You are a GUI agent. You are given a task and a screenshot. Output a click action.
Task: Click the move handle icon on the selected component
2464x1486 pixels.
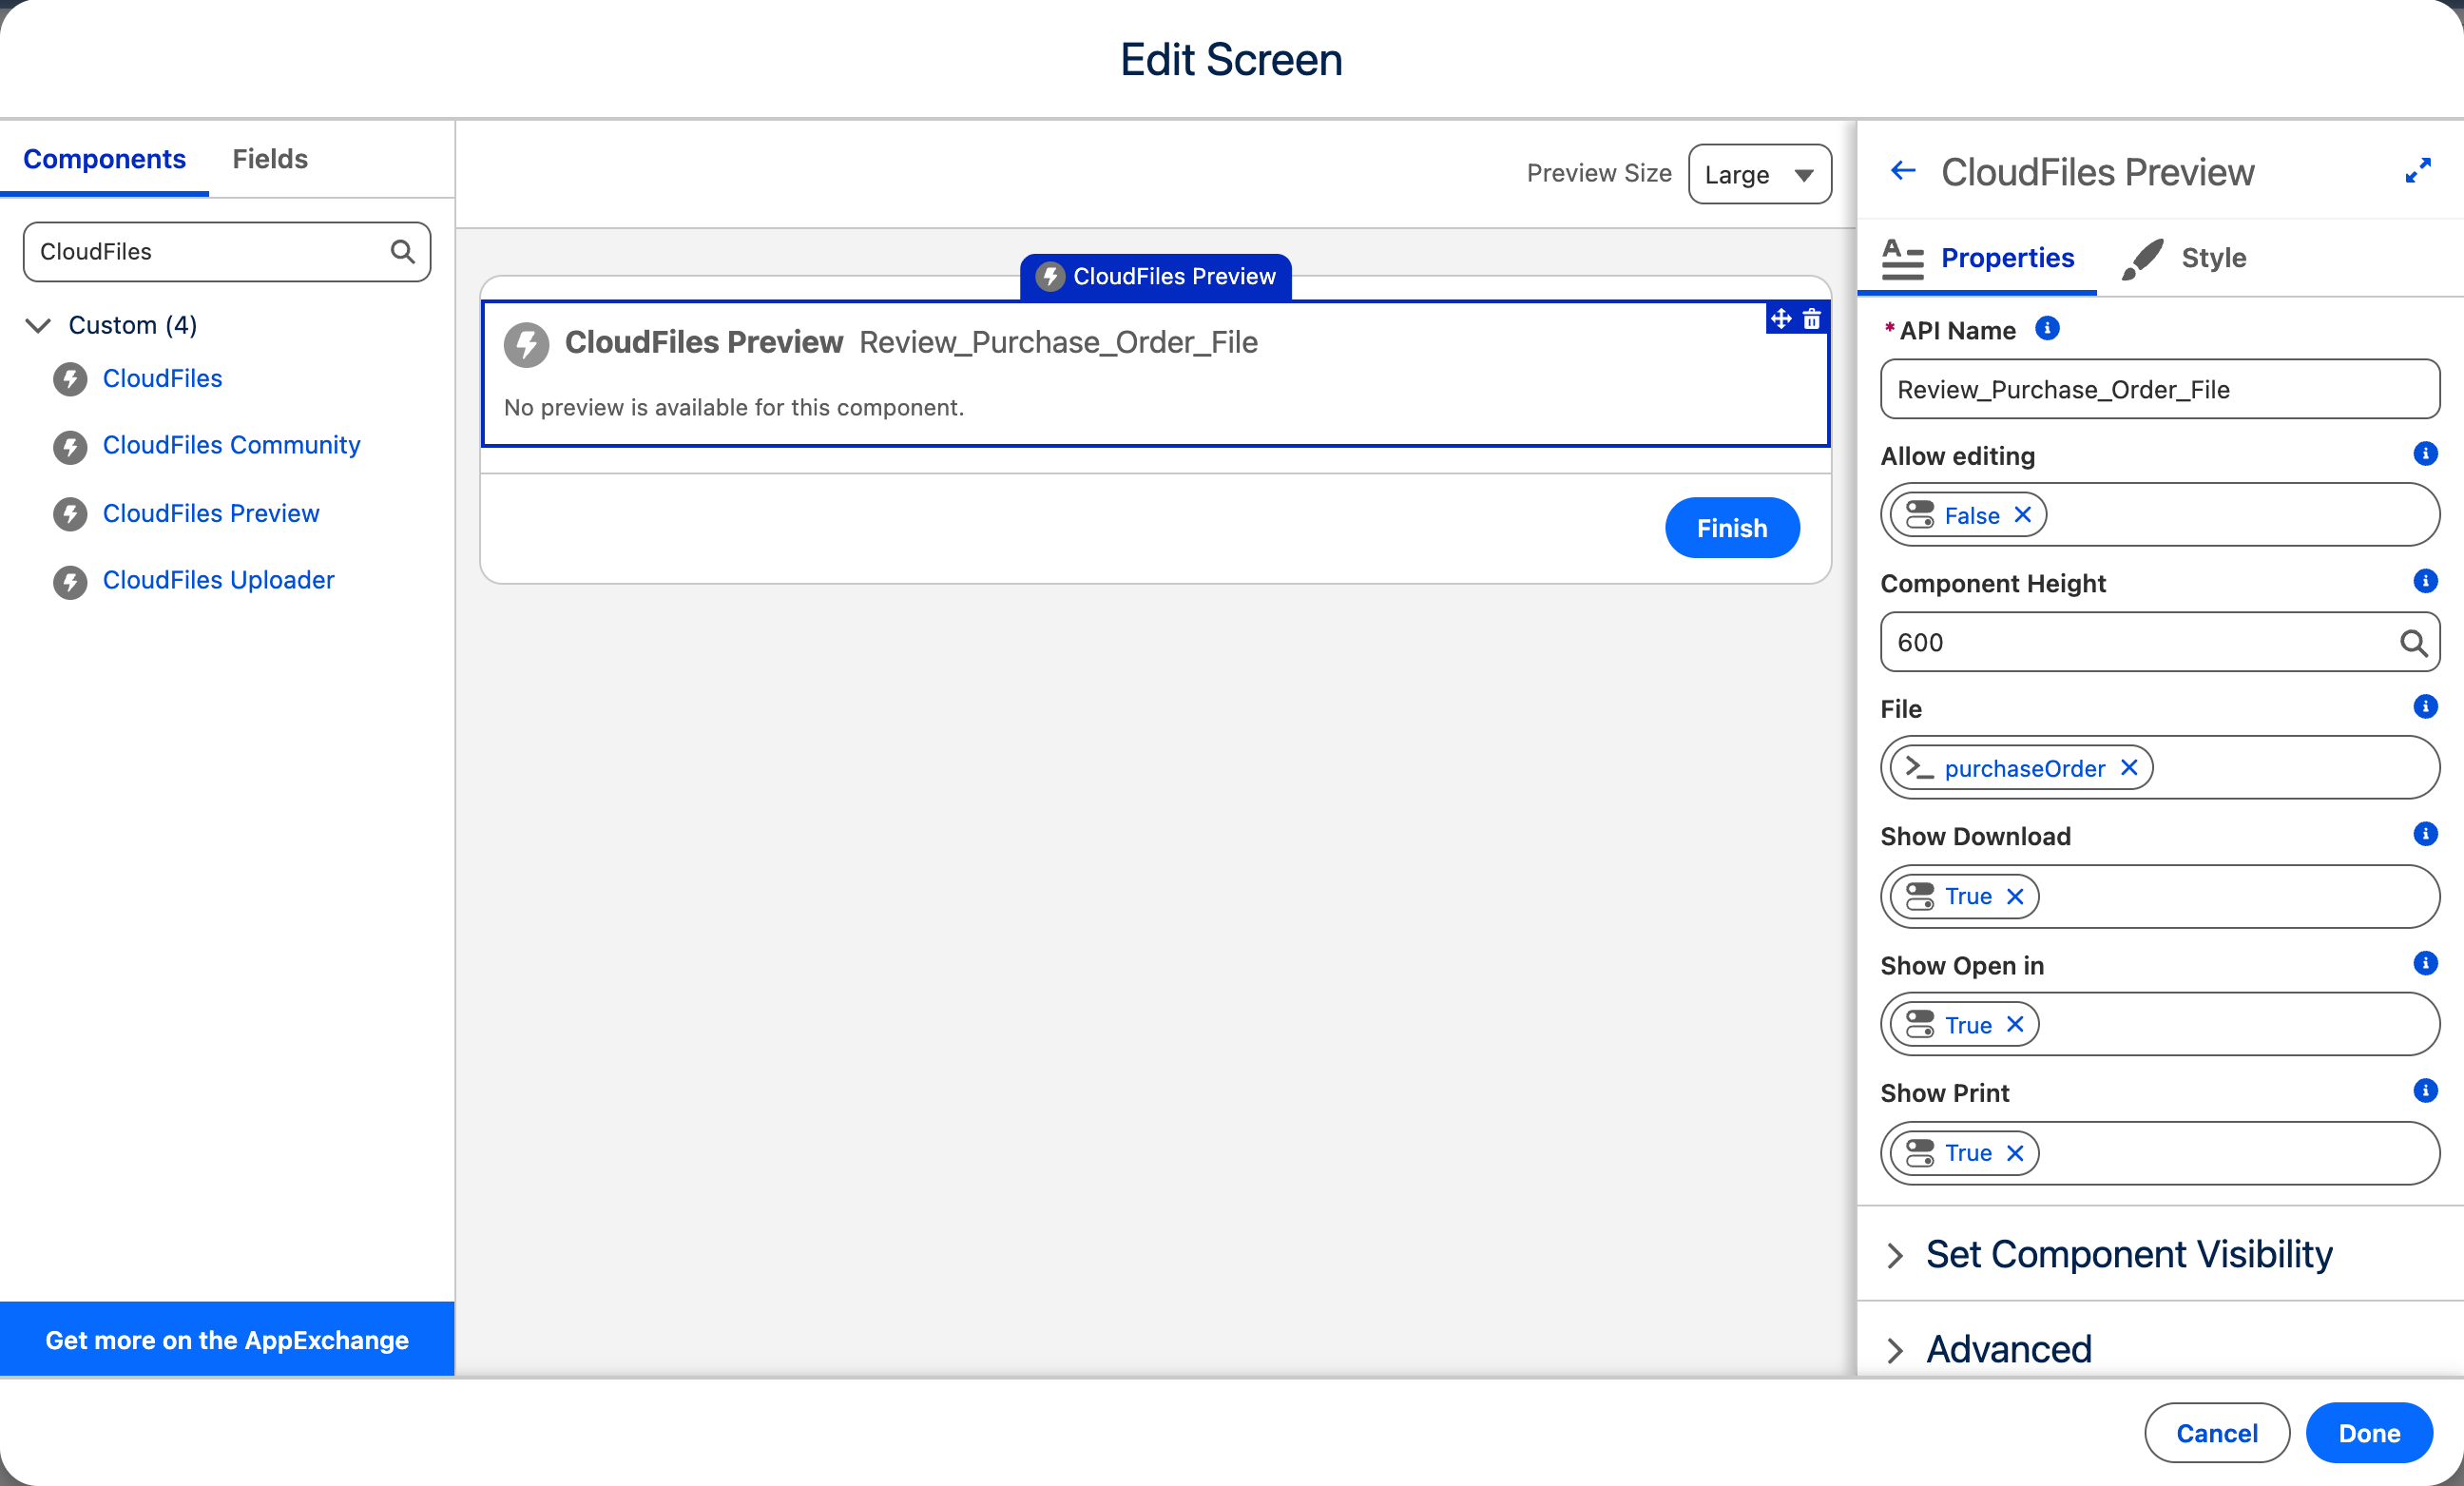click(x=1781, y=319)
